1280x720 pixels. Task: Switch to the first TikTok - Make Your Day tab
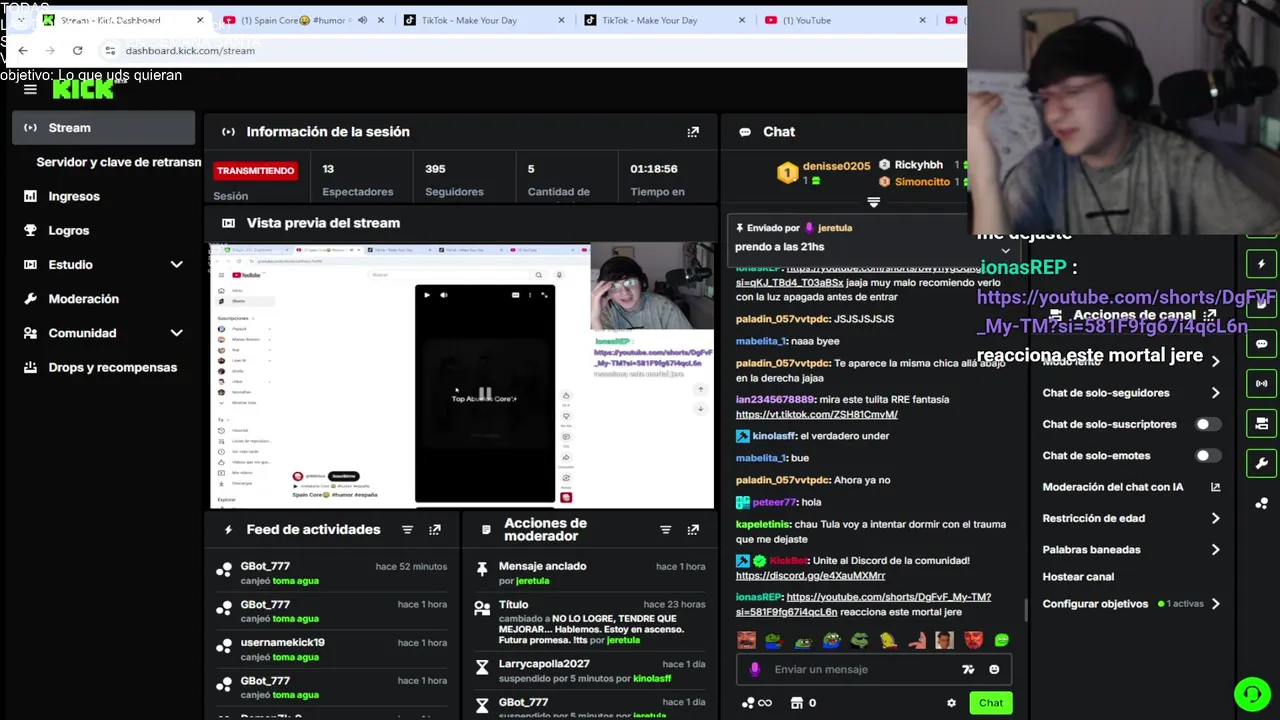point(484,20)
